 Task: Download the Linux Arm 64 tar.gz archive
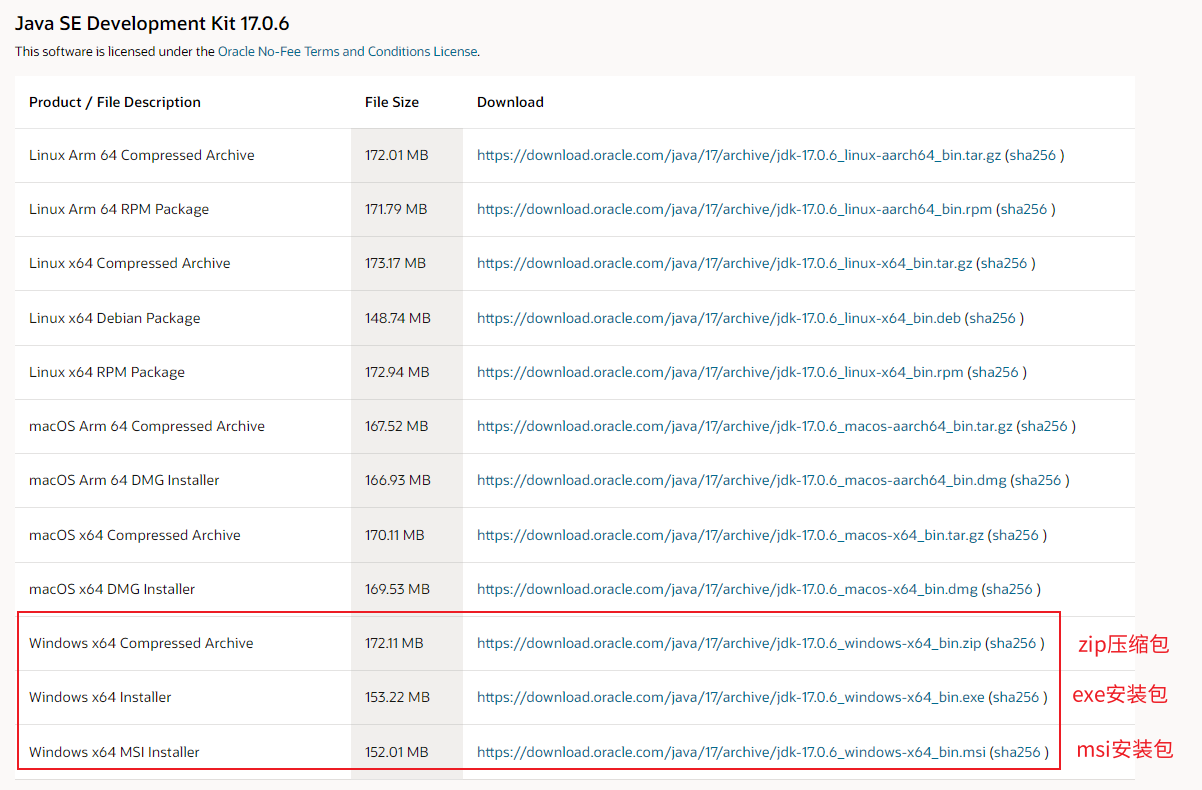[x=738, y=155]
